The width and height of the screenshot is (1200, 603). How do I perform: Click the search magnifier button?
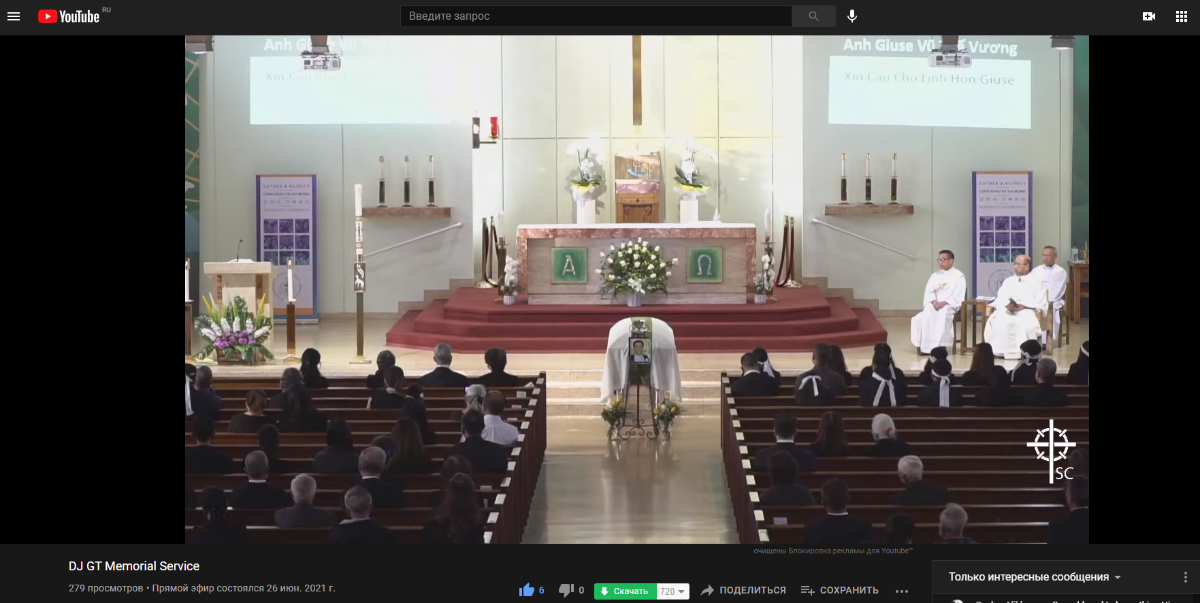tap(813, 16)
